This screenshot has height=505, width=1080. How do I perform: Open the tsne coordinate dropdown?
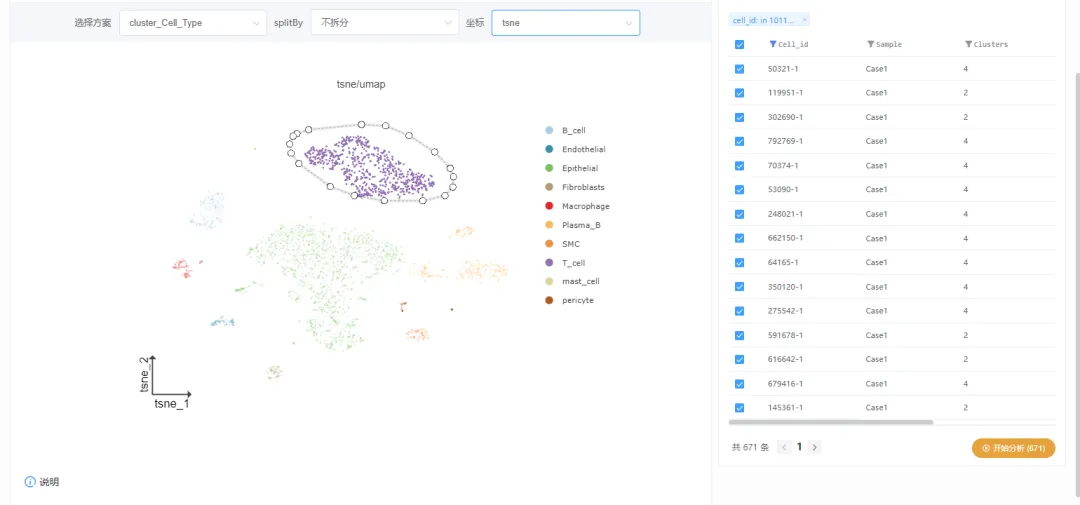tap(565, 23)
